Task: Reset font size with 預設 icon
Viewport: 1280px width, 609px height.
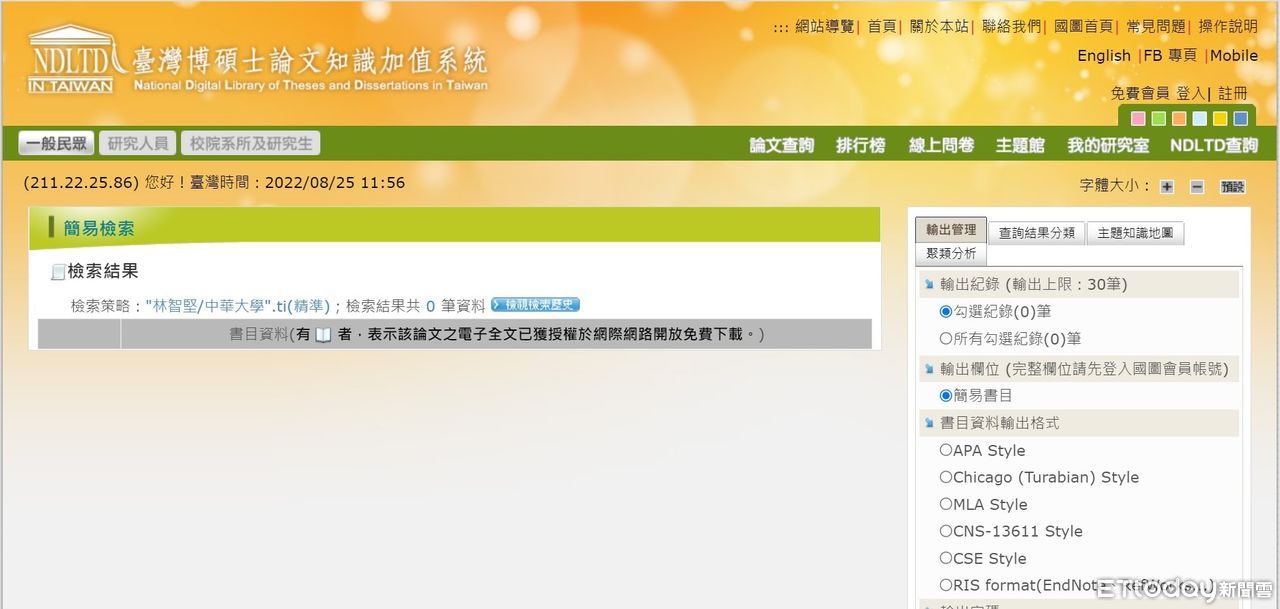Action: click(1233, 187)
